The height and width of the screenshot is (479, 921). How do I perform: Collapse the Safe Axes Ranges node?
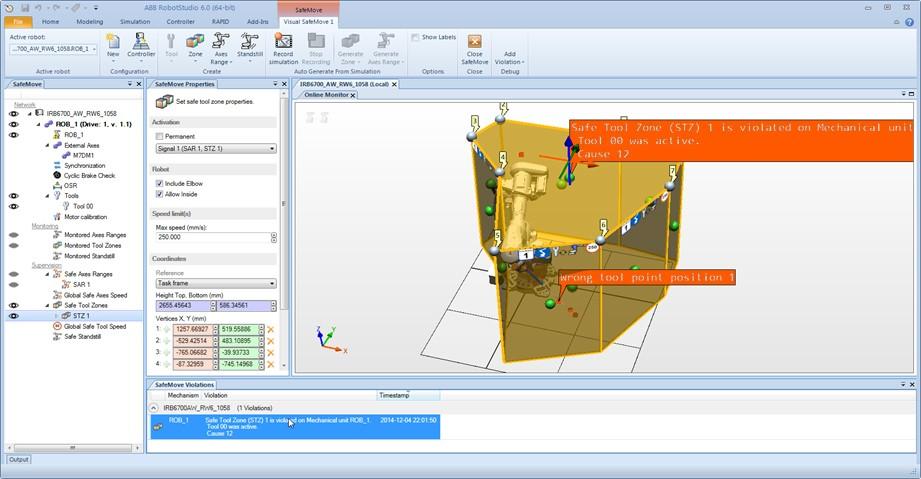pos(48,274)
